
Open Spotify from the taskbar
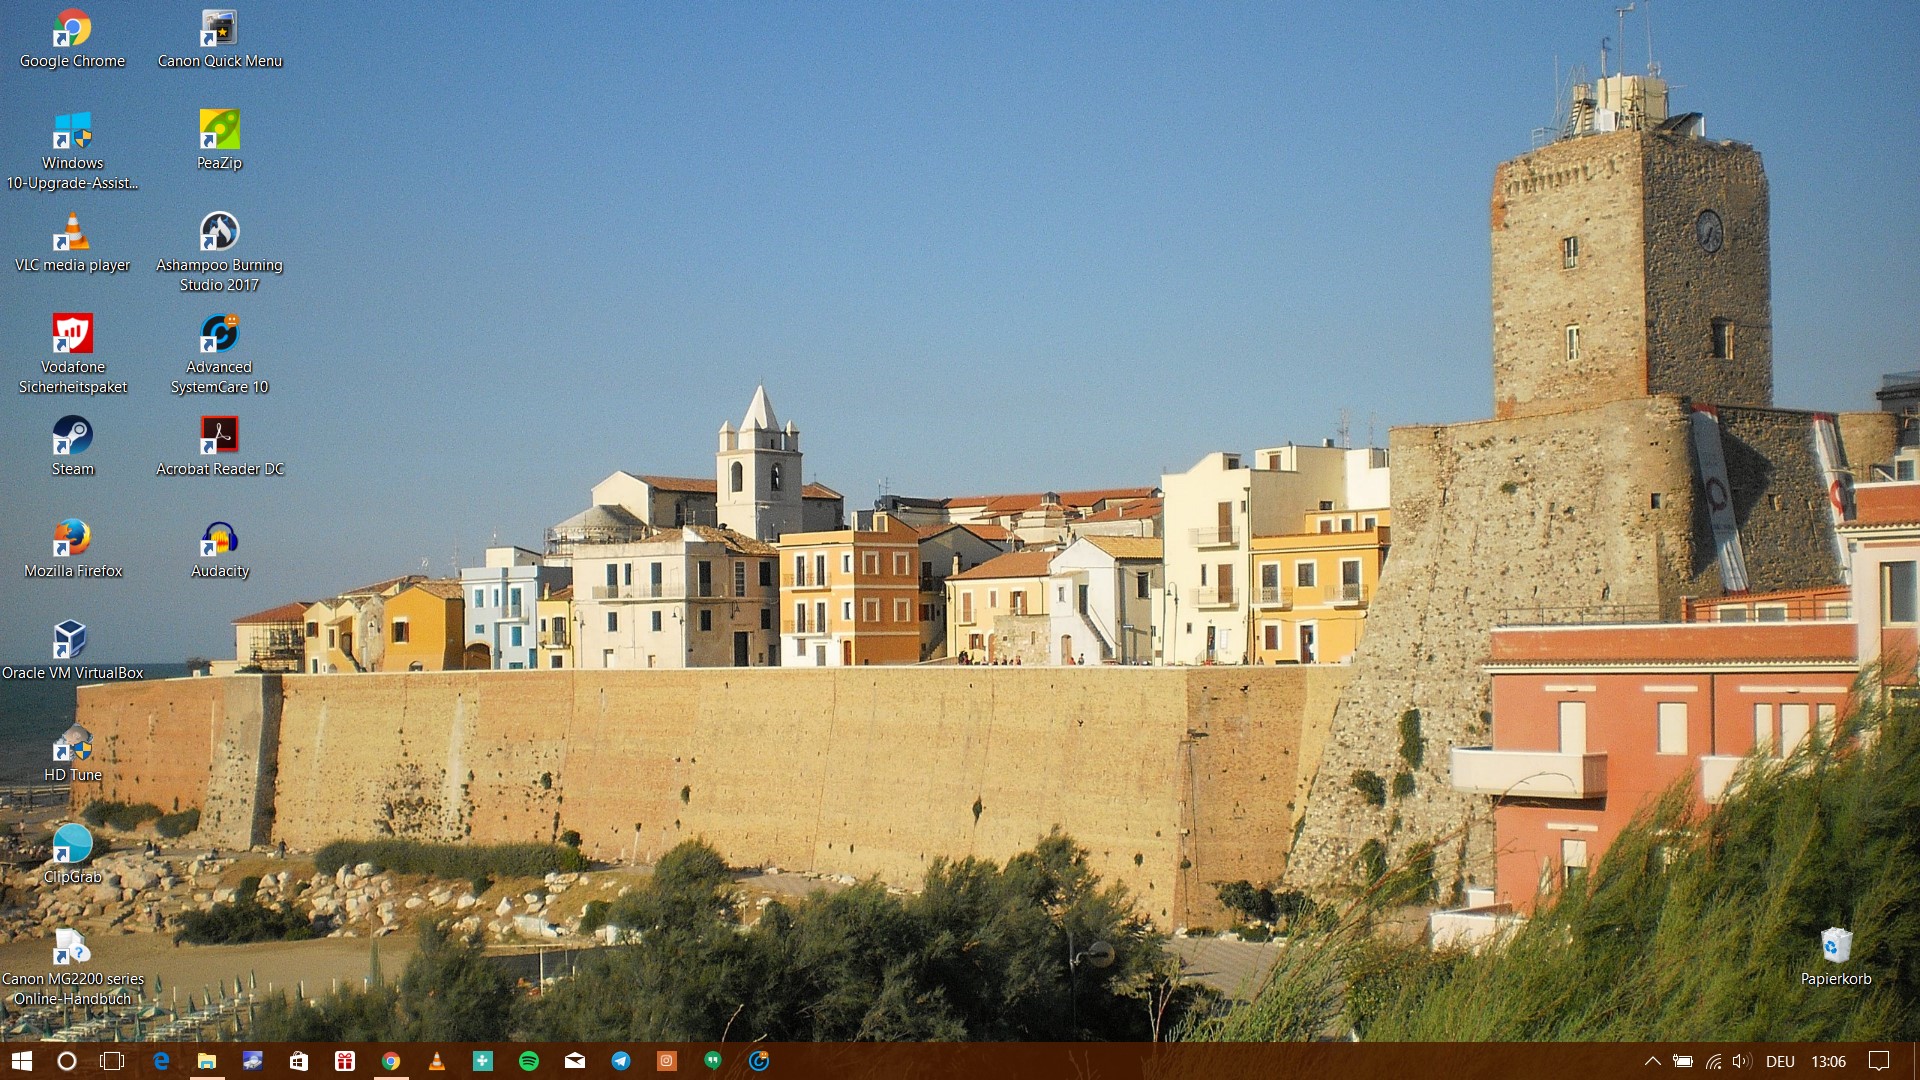pyautogui.click(x=529, y=1061)
